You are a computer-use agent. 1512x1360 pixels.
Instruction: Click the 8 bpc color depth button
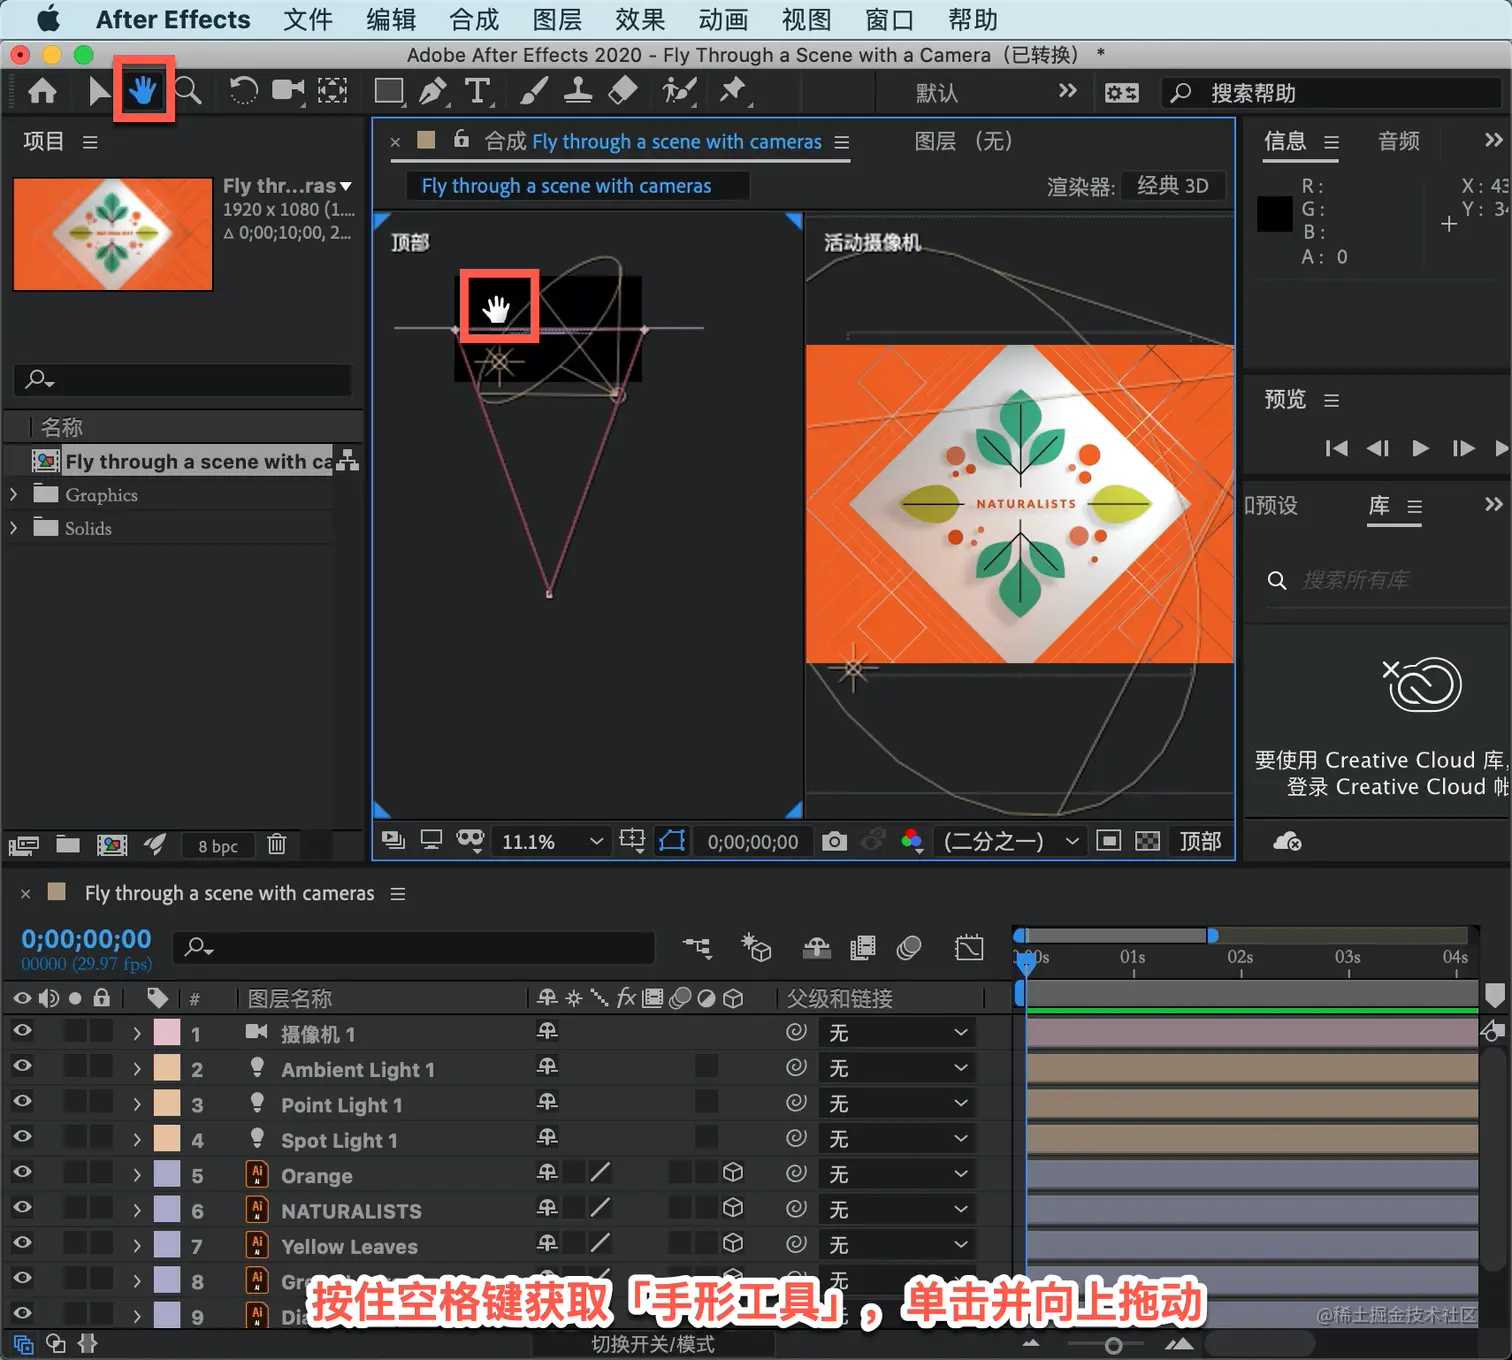click(x=218, y=846)
